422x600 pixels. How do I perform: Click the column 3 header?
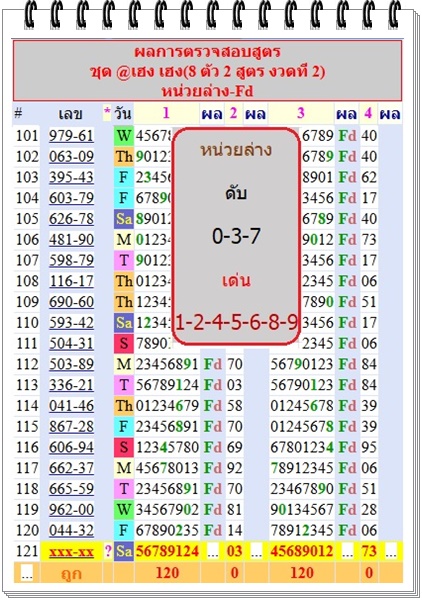[x=301, y=113]
